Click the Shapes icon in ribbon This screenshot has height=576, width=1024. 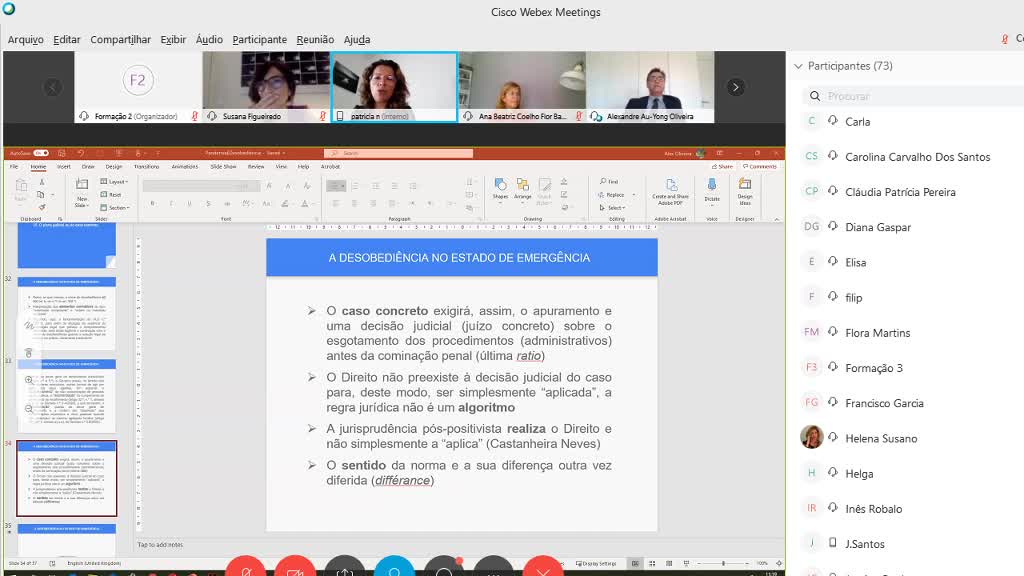(x=500, y=189)
